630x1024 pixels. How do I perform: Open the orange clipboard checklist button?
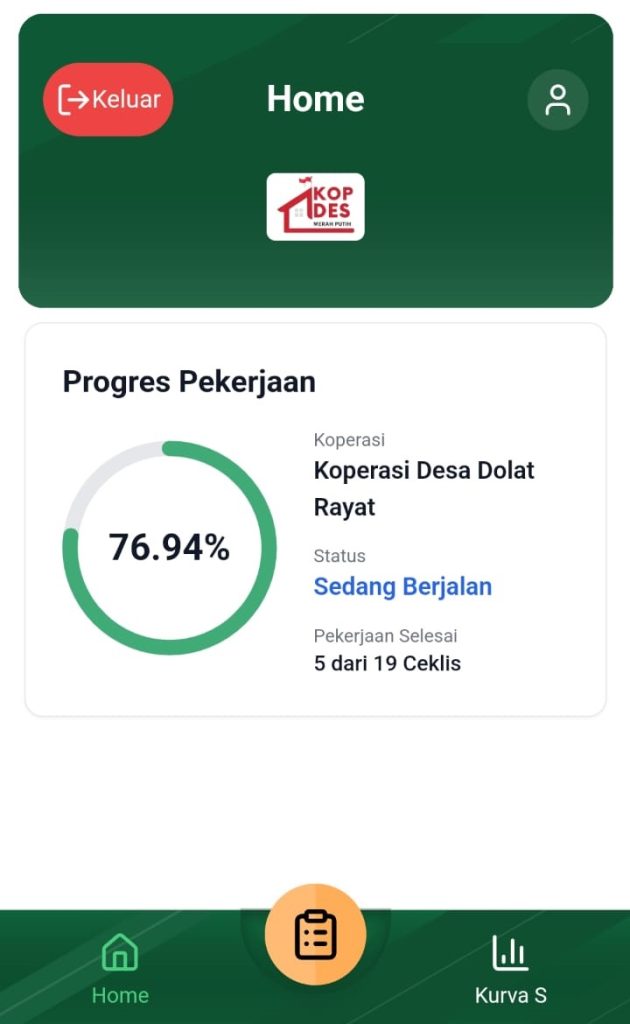coord(315,935)
